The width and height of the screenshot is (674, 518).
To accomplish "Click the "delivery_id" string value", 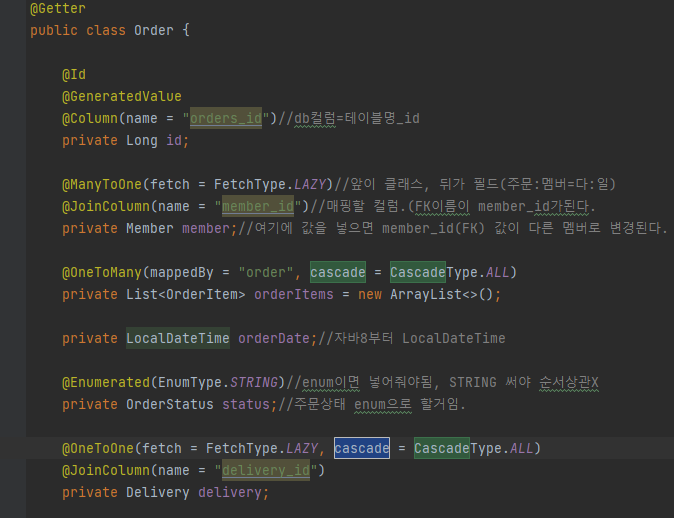I will pyautogui.click(x=266, y=470).
